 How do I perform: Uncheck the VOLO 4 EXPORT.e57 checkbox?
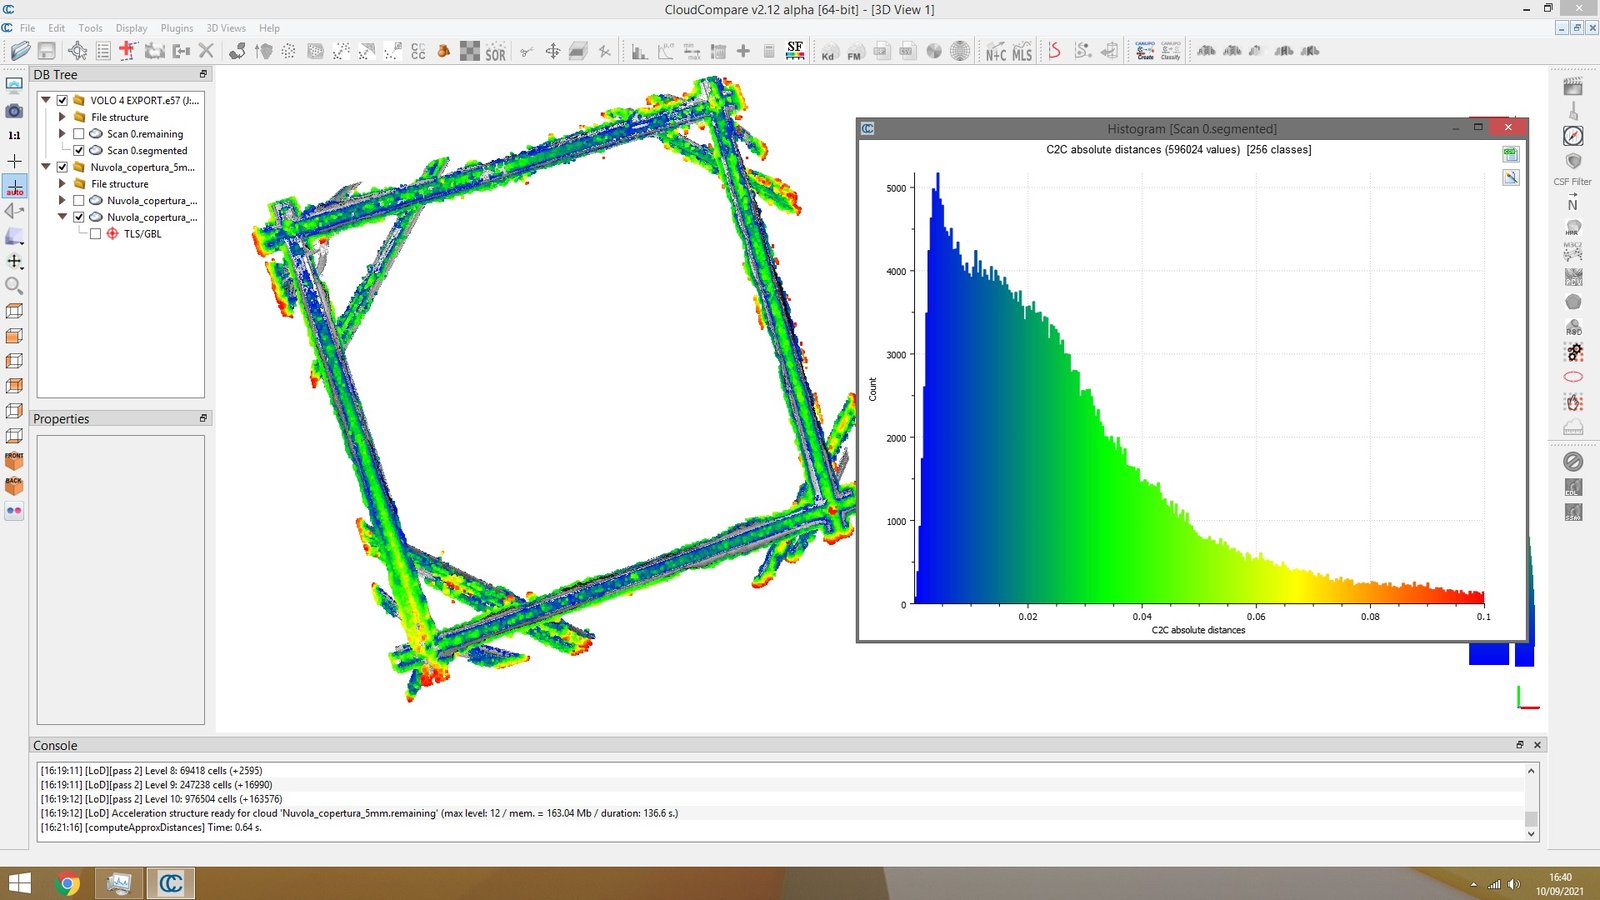(62, 100)
